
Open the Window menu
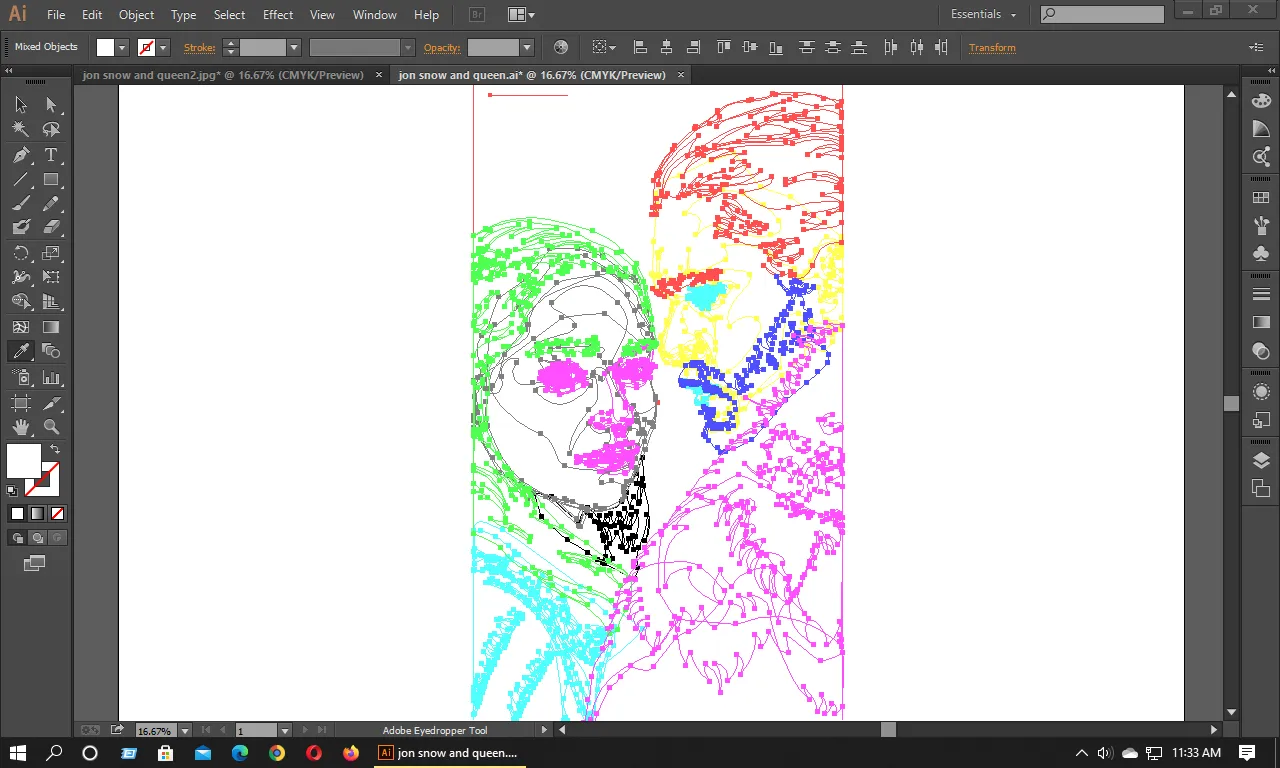point(375,15)
